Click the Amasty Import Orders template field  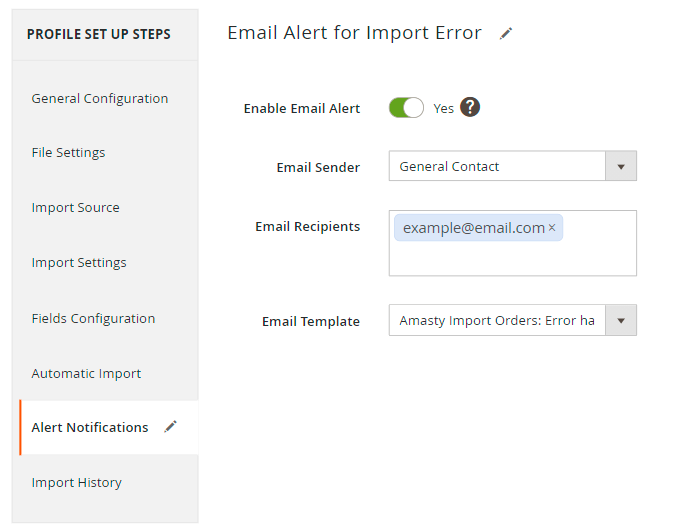coord(497,321)
